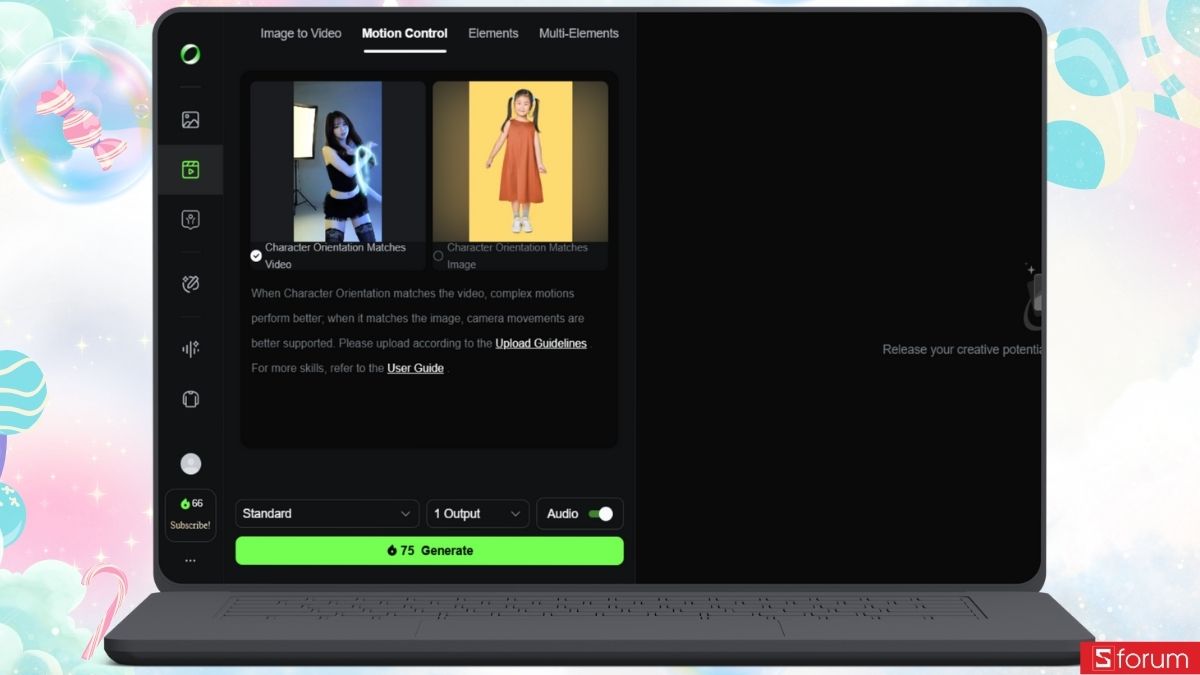Click the effects brush icon in the sidebar
Screen dimensions: 1200x675
coord(190,284)
